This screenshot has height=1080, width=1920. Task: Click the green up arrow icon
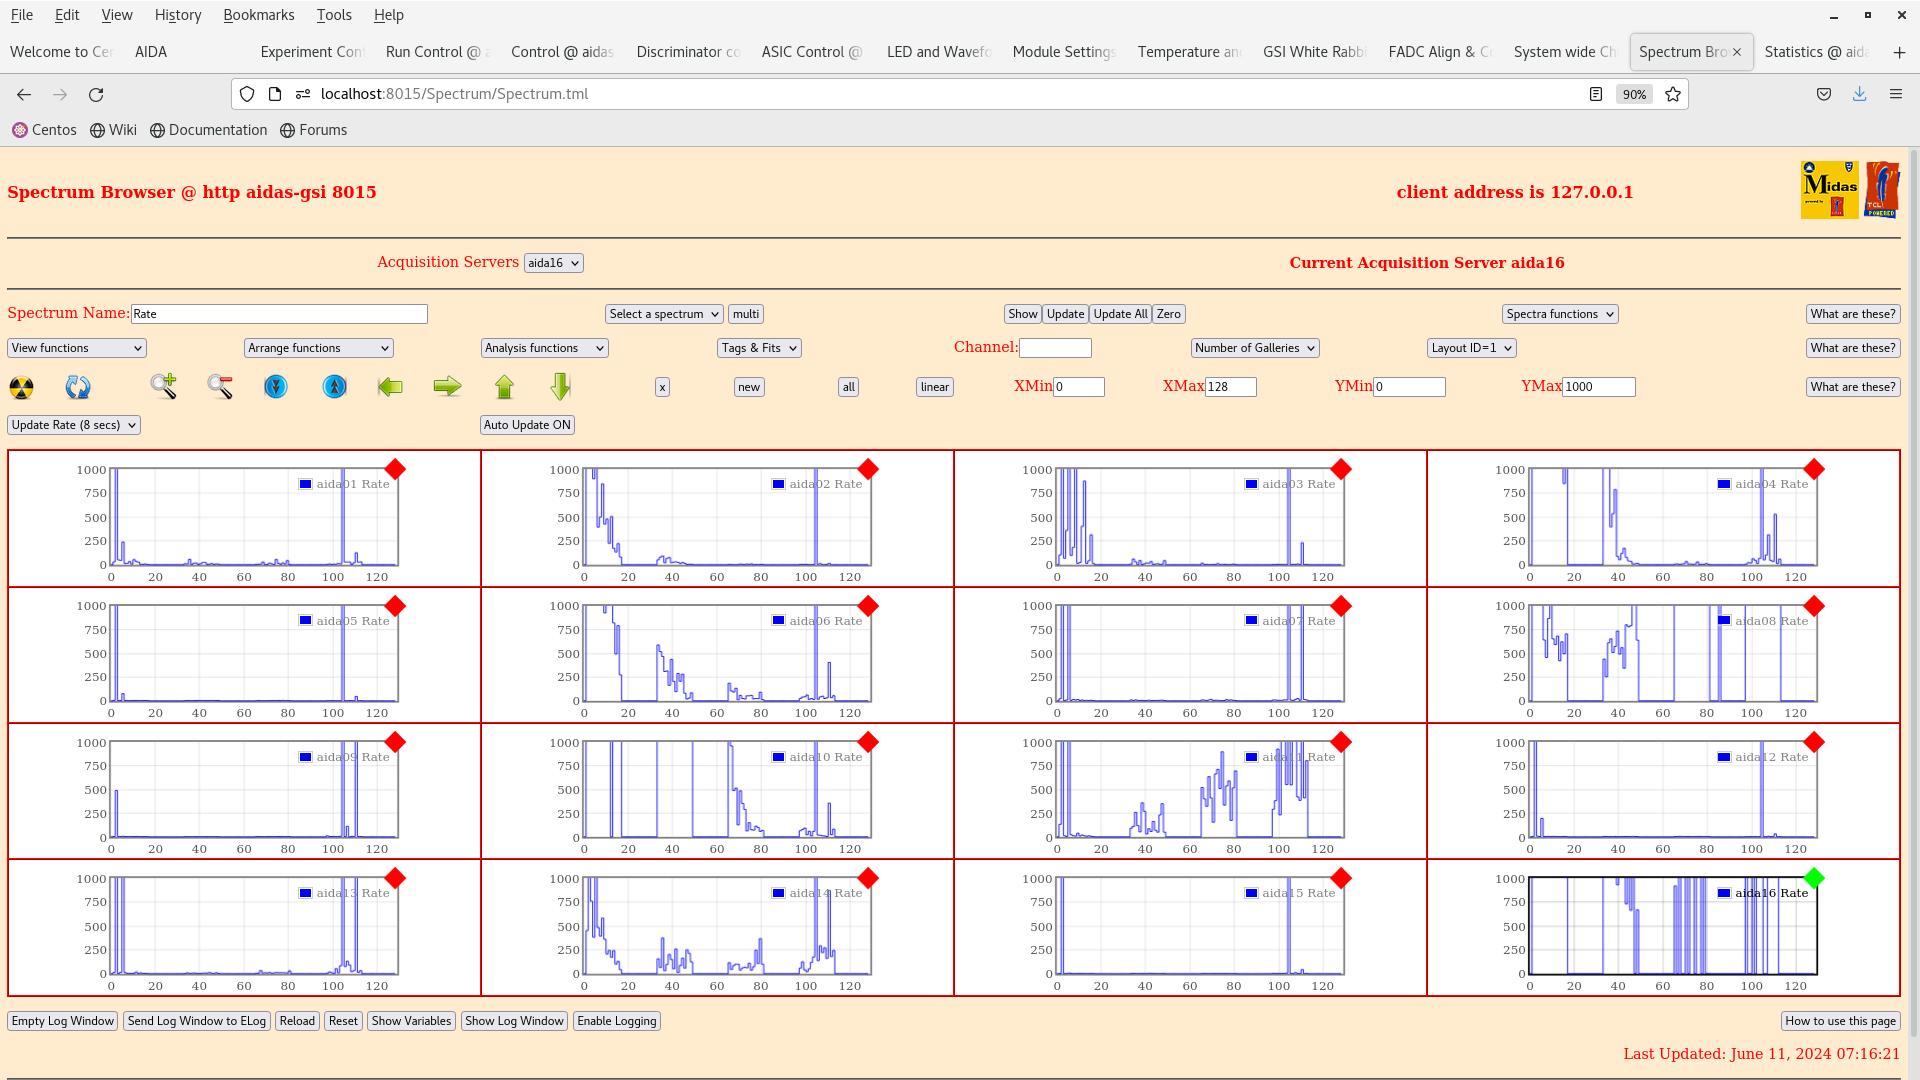click(504, 387)
